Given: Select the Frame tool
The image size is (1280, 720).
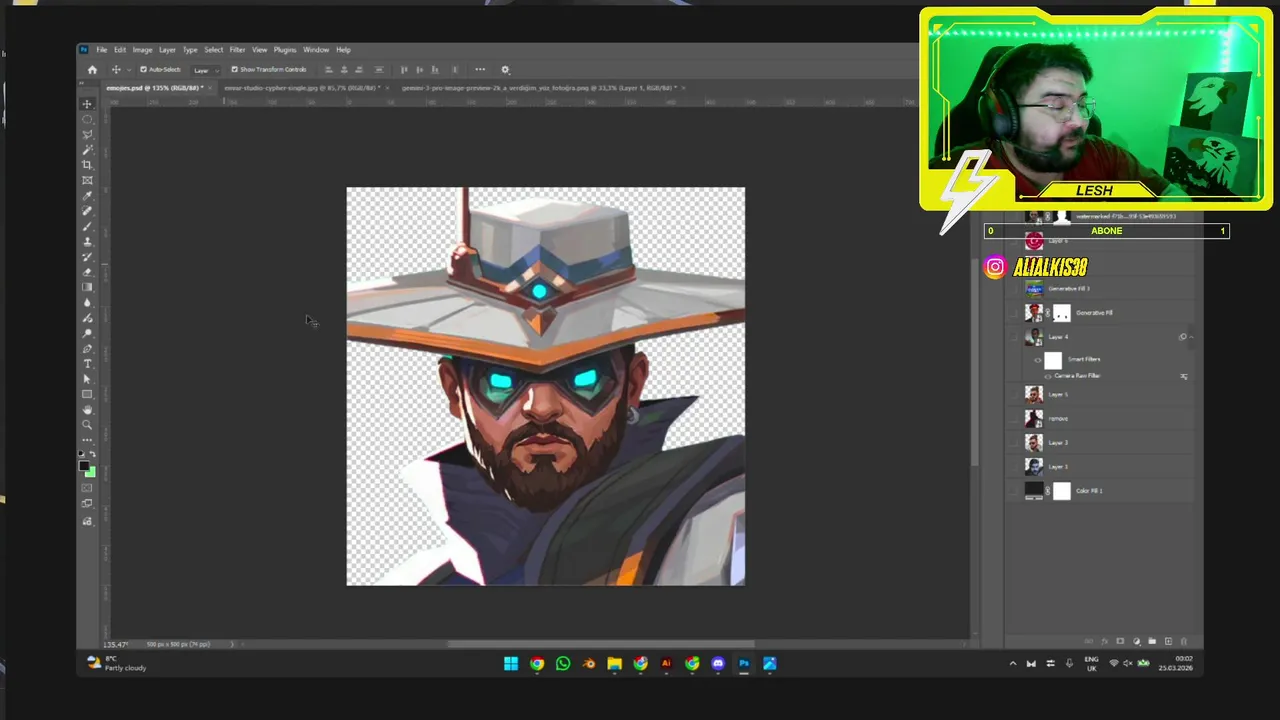Looking at the screenshot, I should coord(87,180).
